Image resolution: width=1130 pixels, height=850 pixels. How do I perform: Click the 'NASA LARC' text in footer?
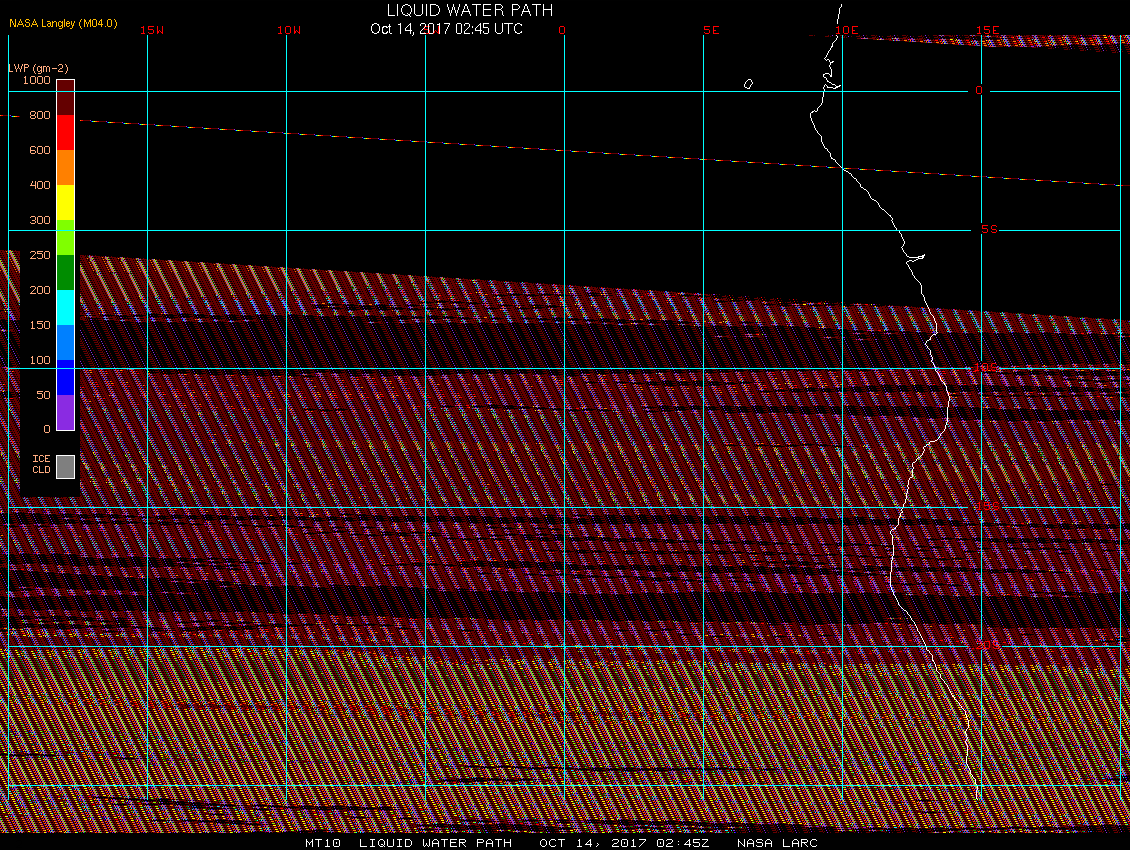click(x=777, y=843)
